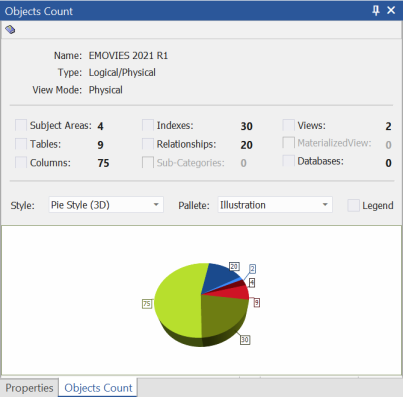
Task: Expand the Pallete dropdown showing Illustration
Action: tap(275, 205)
